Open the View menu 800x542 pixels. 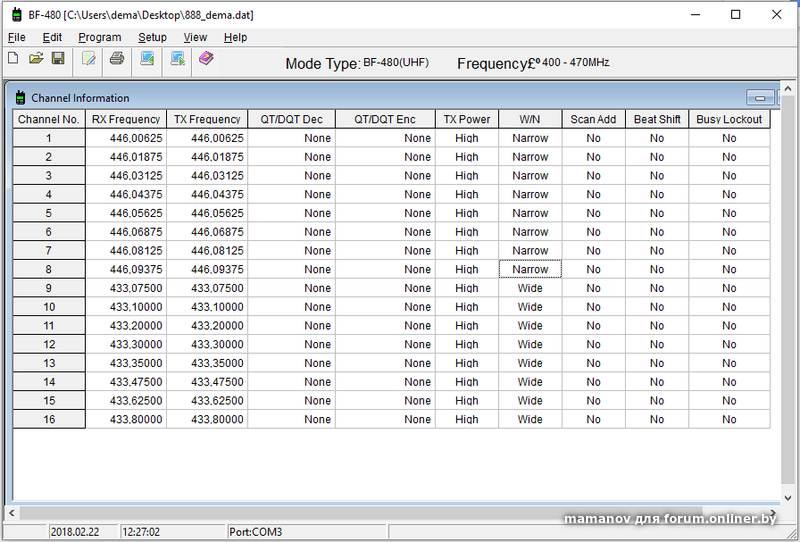coord(195,37)
